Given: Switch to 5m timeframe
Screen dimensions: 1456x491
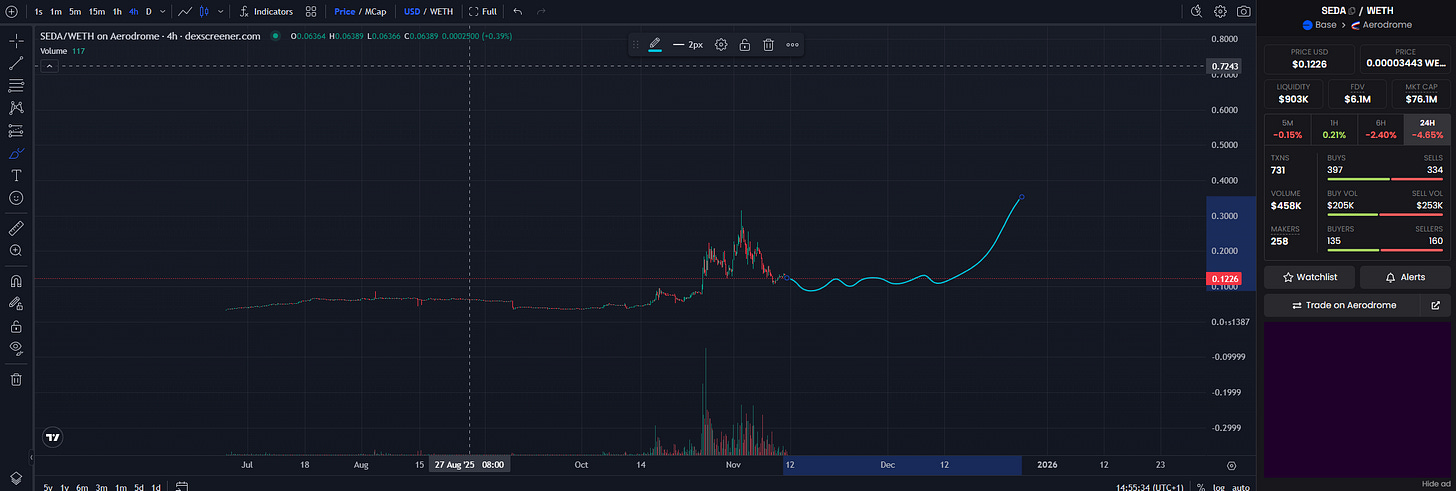Looking at the screenshot, I should coord(75,11).
